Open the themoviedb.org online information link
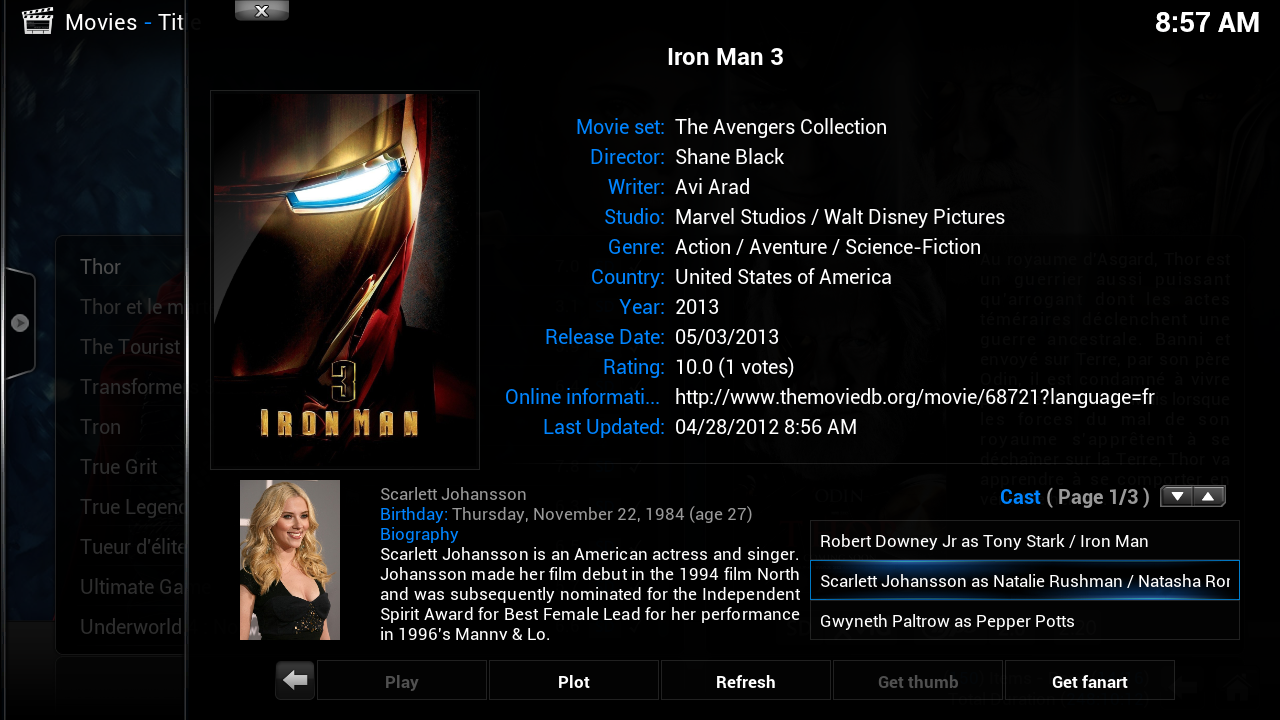This screenshot has height=720, width=1280. 914,397
